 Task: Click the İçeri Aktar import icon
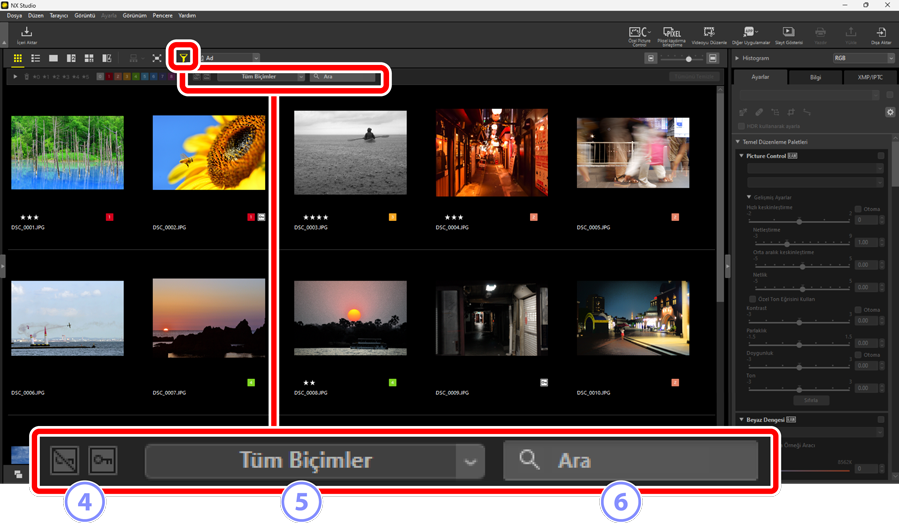(x=26, y=35)
